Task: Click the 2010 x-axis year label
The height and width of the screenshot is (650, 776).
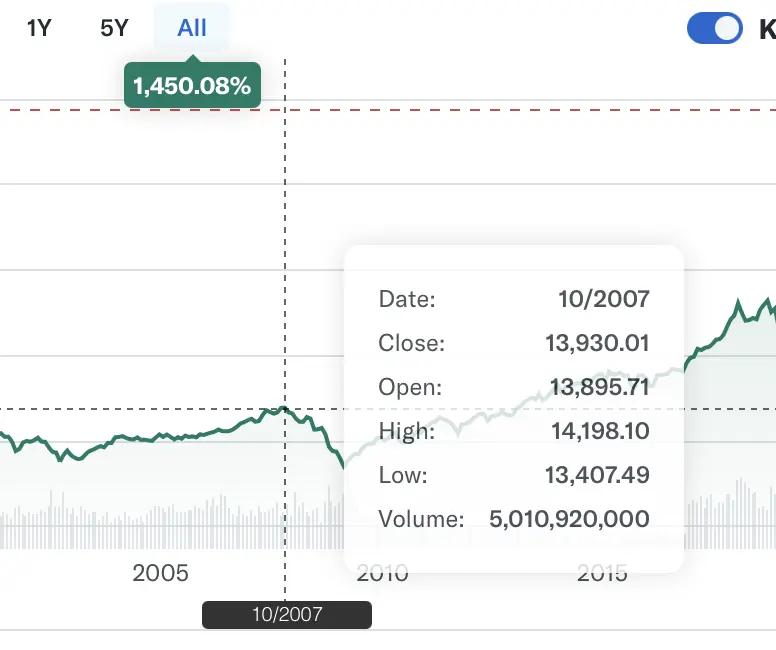Action: [x=383, y=573]
